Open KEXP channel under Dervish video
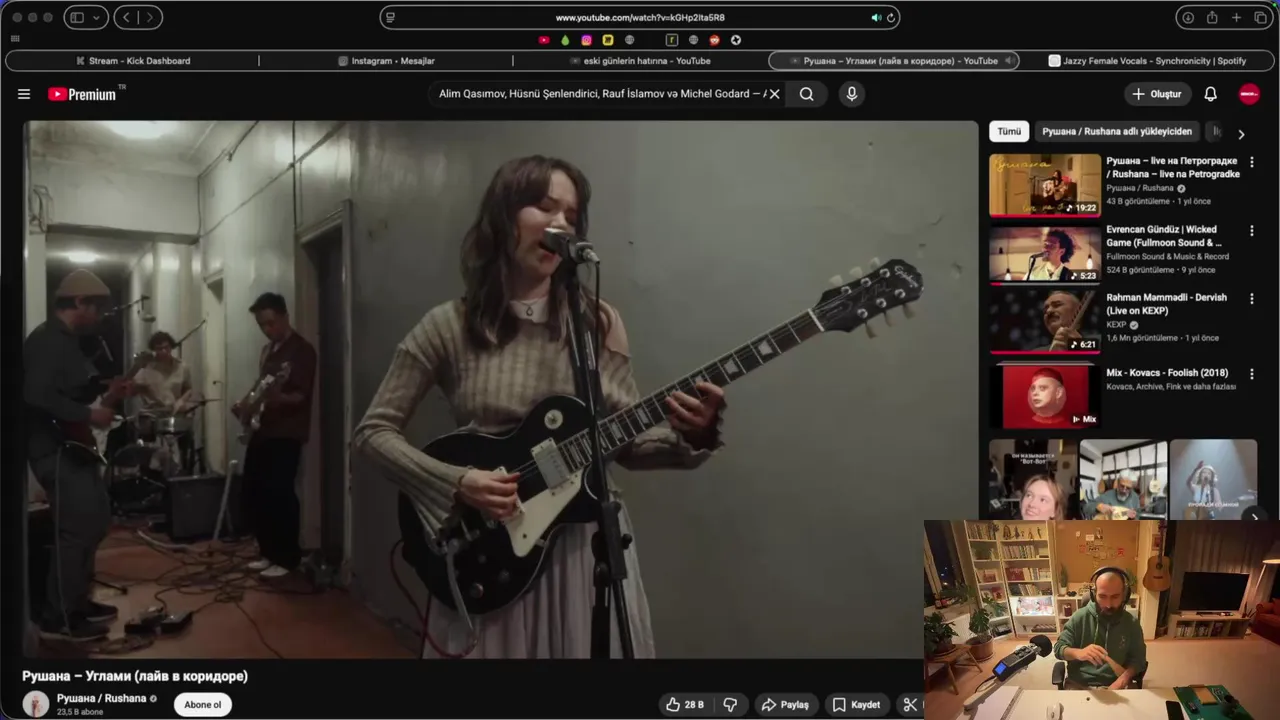Image resolution: width=1280 pixels, height=720 pixels. 1116,325
